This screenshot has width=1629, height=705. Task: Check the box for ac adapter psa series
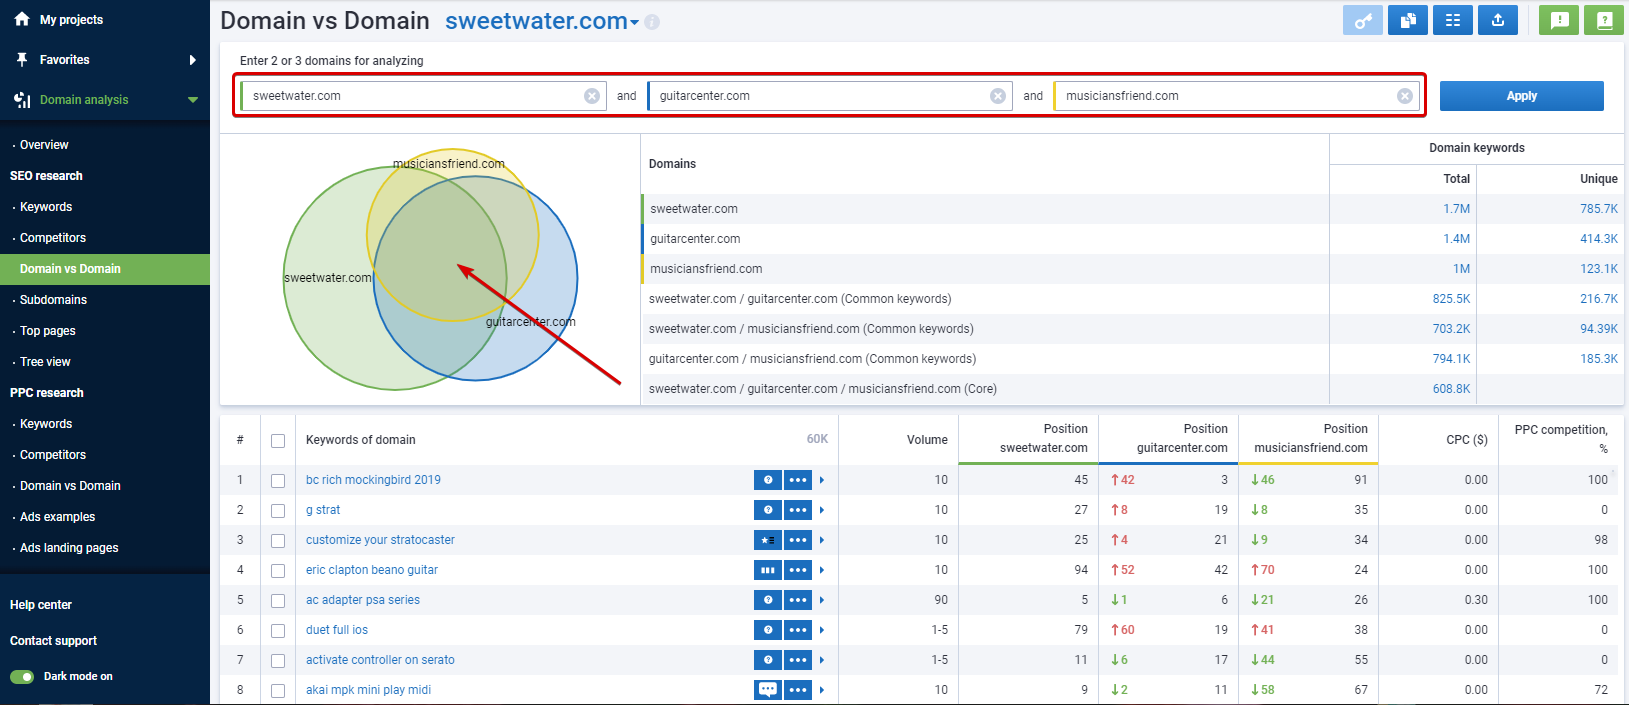coord(278,601)
